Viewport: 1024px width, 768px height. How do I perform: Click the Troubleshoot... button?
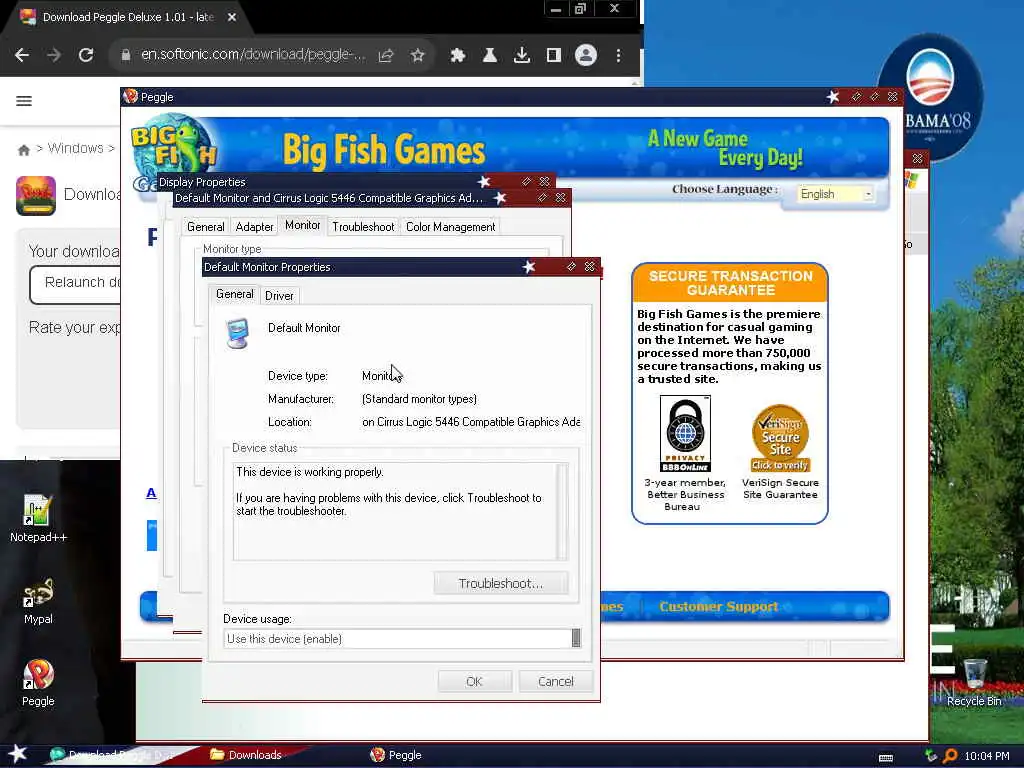pos(501,583)
